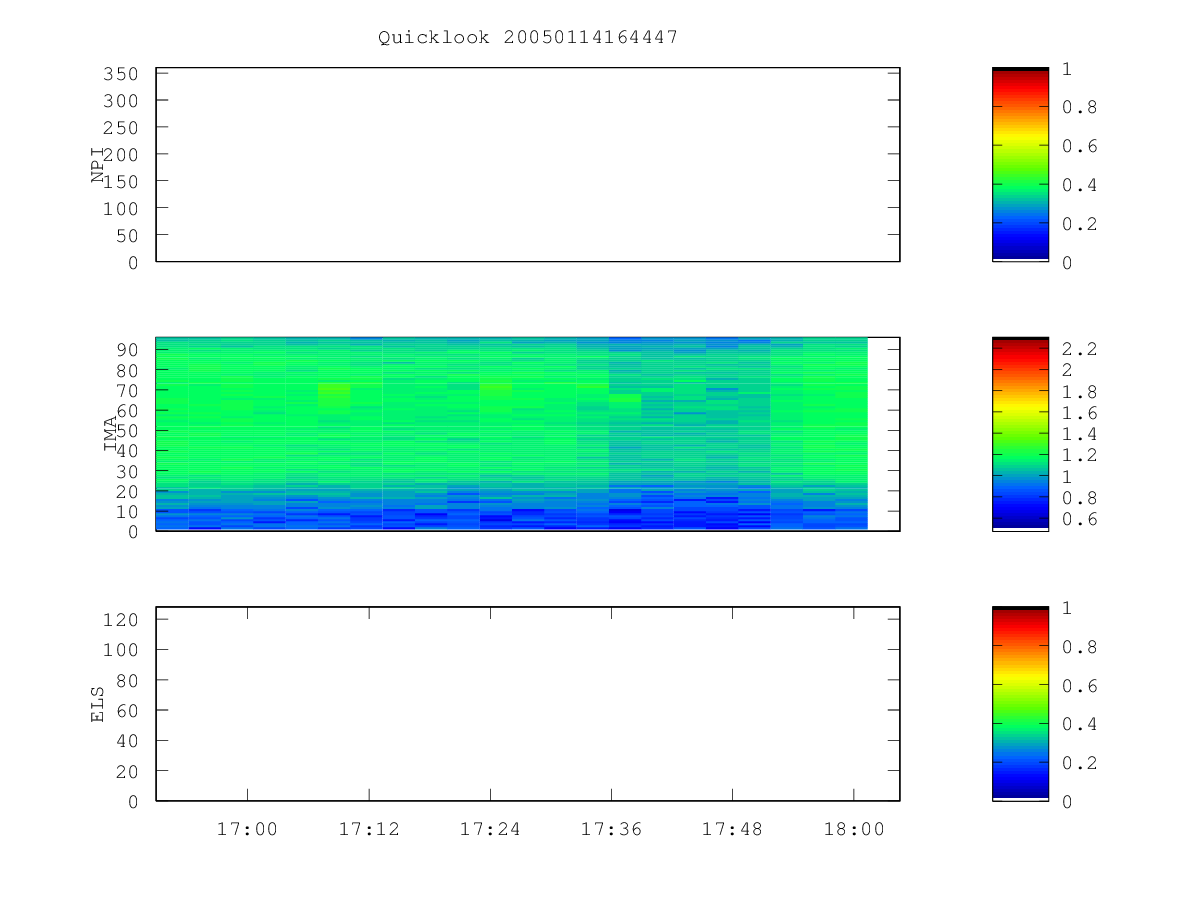
Task: Click the 17:48 time tick label
Action: click(x=732, y=829)
